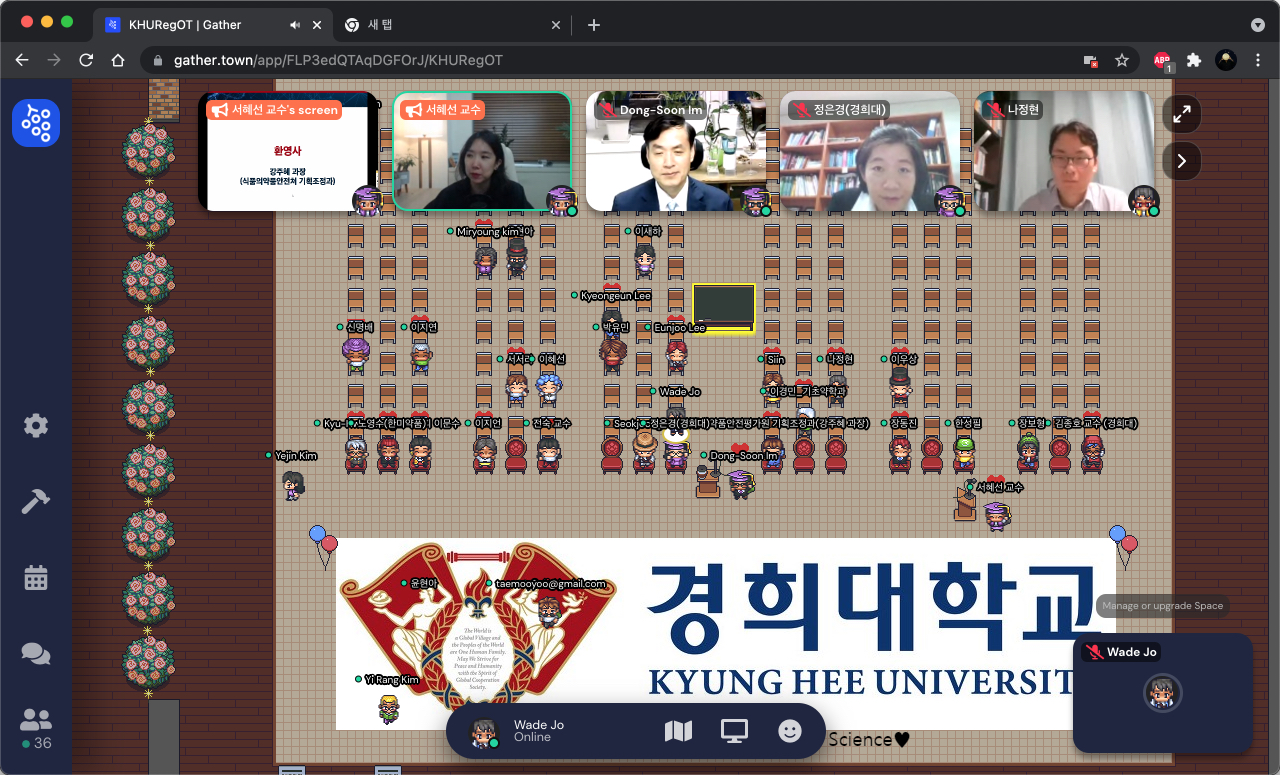Open the Build hammer tool
Viewport: 1280px width, 775px height.
(x=36, y=501)
